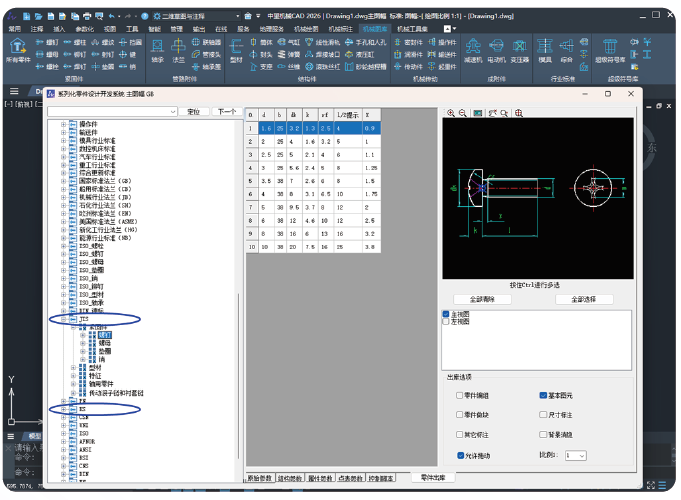
Task: Click the 定位 locate button
Action: click(x=193, y=112)
